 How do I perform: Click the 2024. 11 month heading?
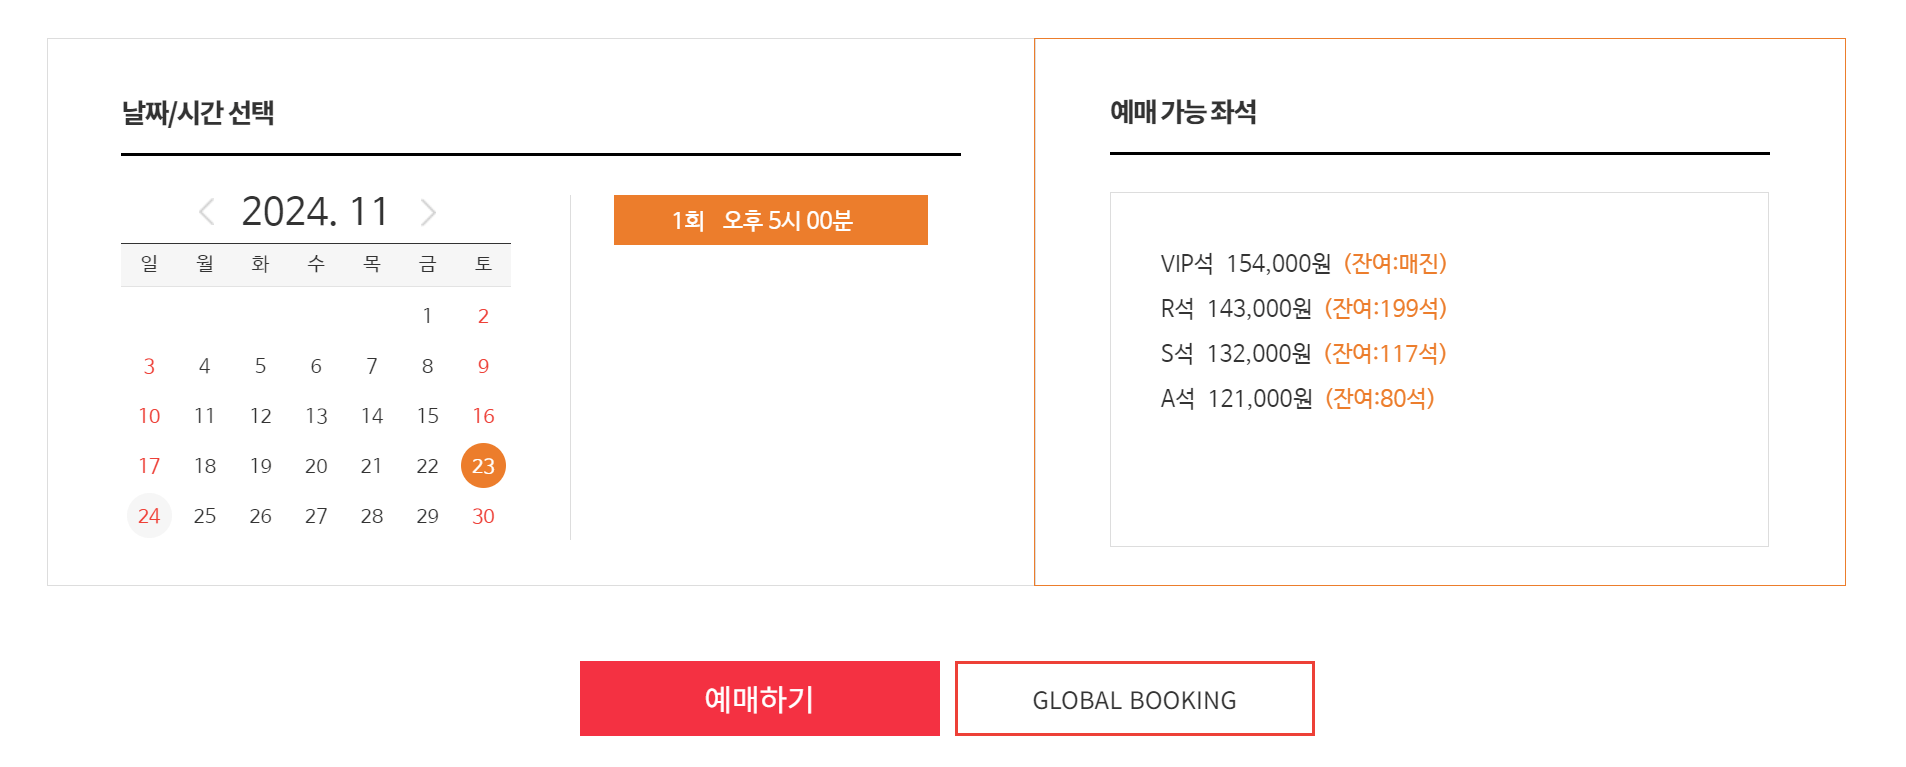(316, 211)
